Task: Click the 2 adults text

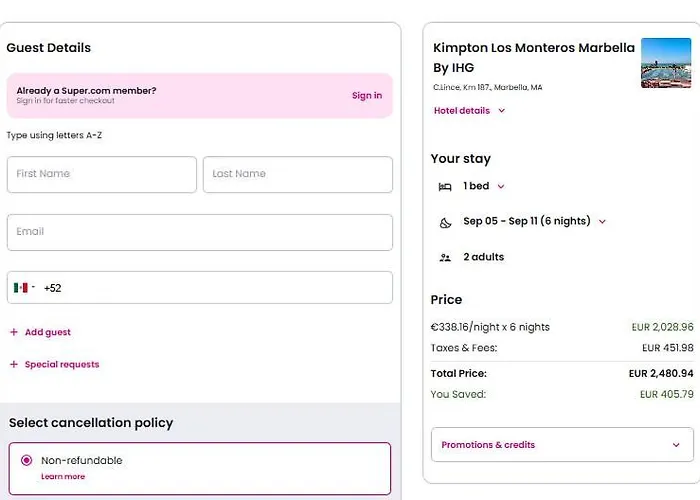Action: click(483, 257)
